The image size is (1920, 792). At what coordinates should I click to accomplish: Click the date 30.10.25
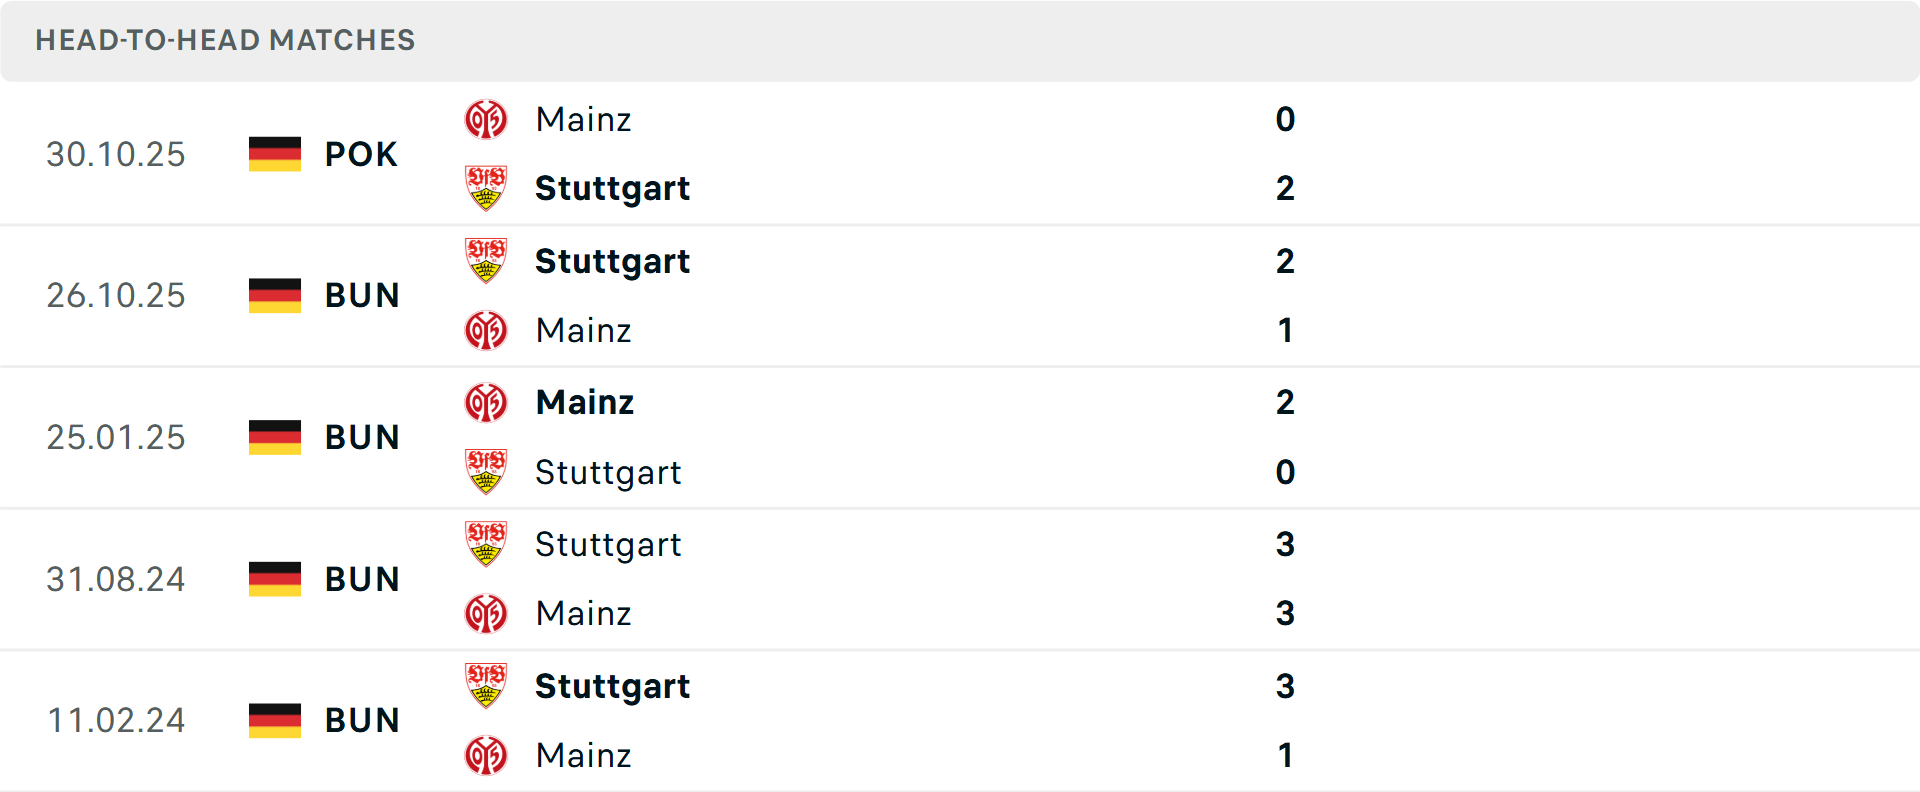click(x=116, y=154)
